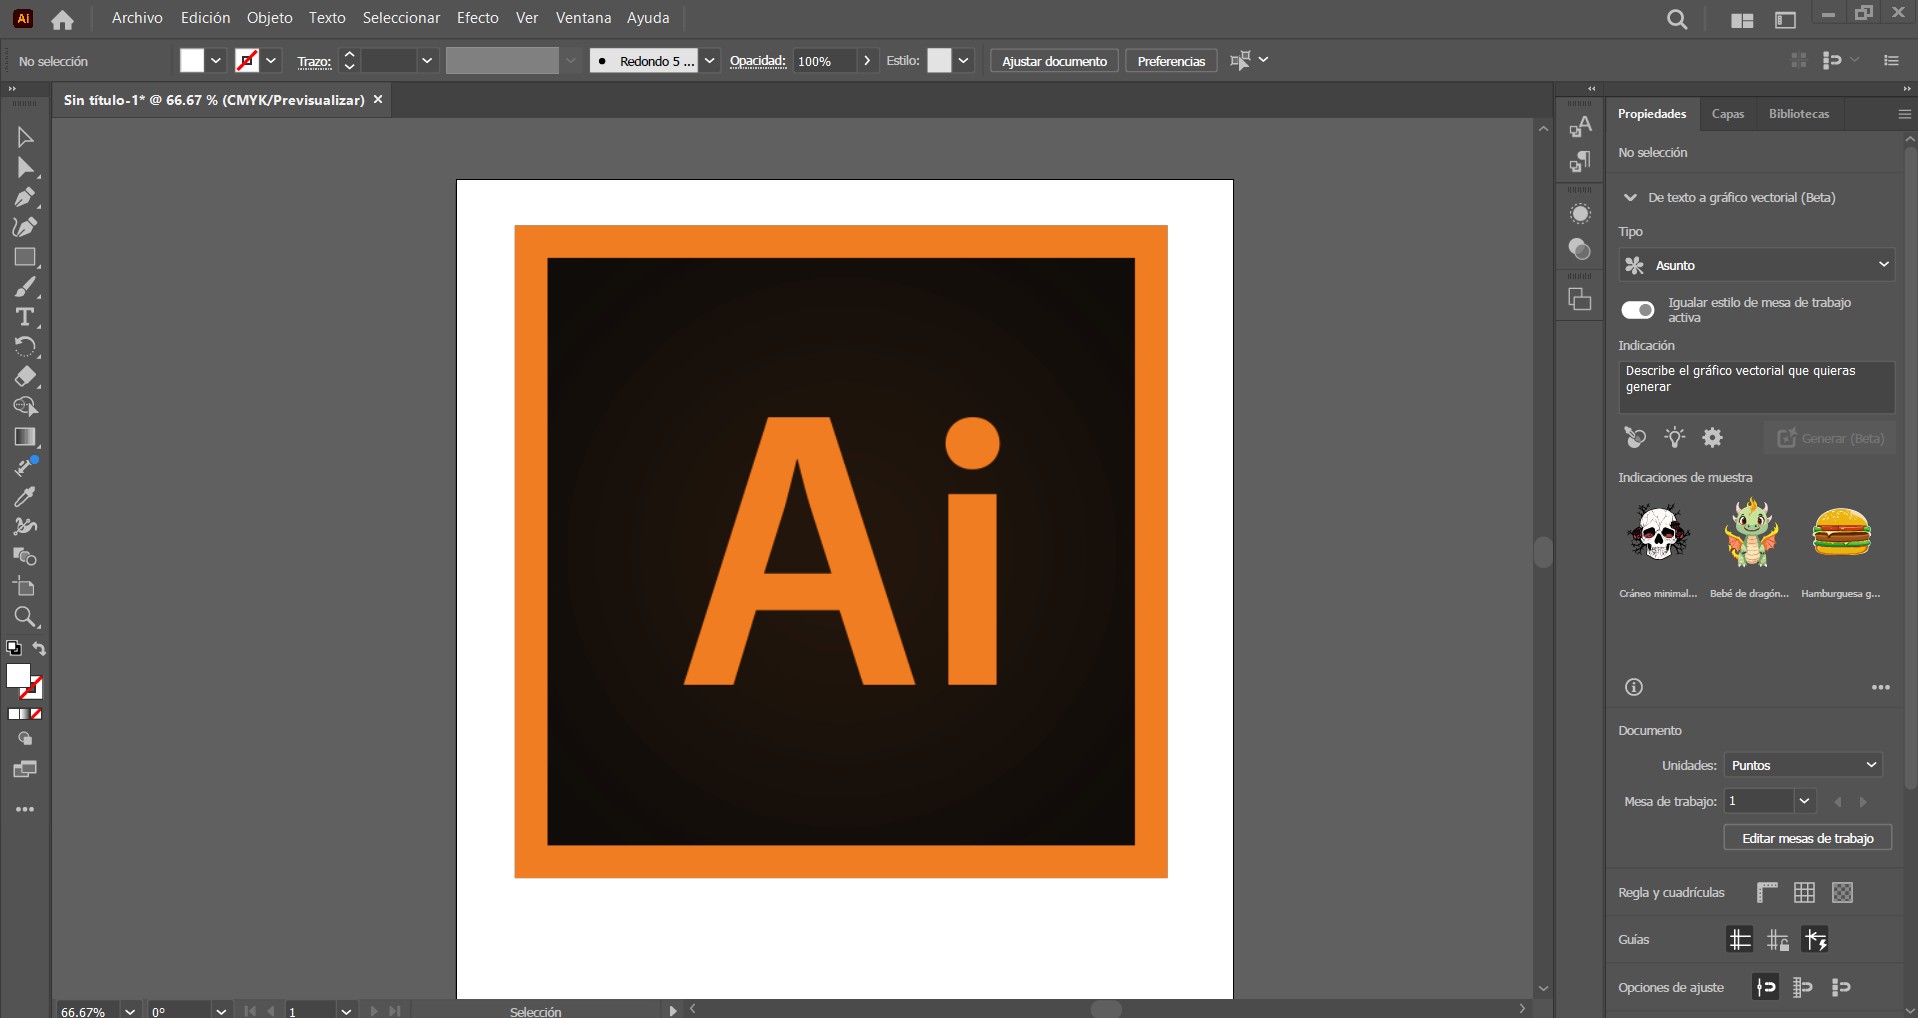Click the stroke swatch in control bar
Viewport: 1918px width, 1018px height.
point(246,61)
